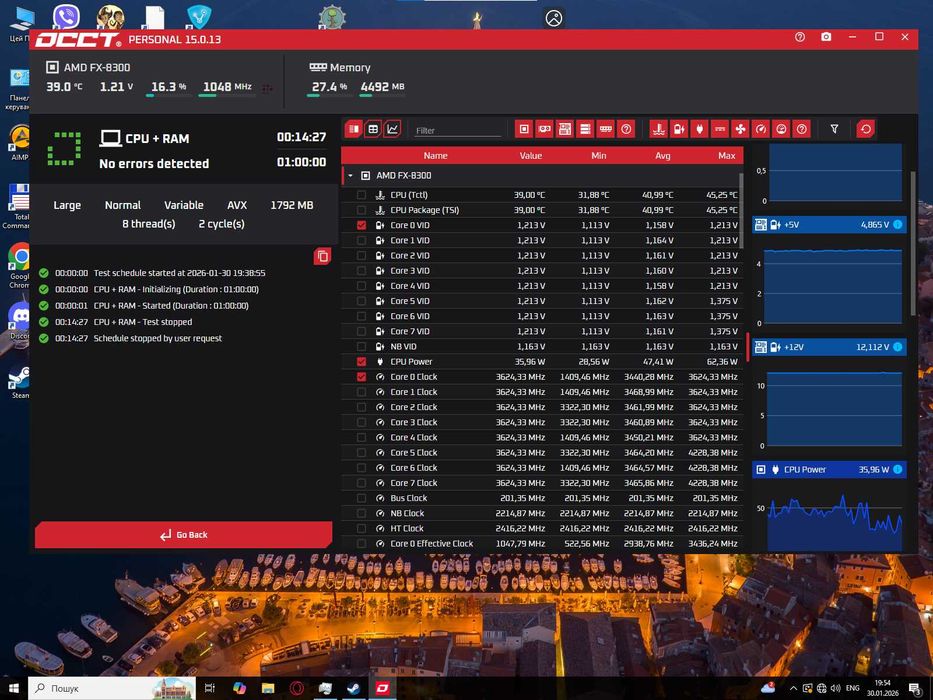
Task: Sort by the Min column header
Action: coord(599,155)
